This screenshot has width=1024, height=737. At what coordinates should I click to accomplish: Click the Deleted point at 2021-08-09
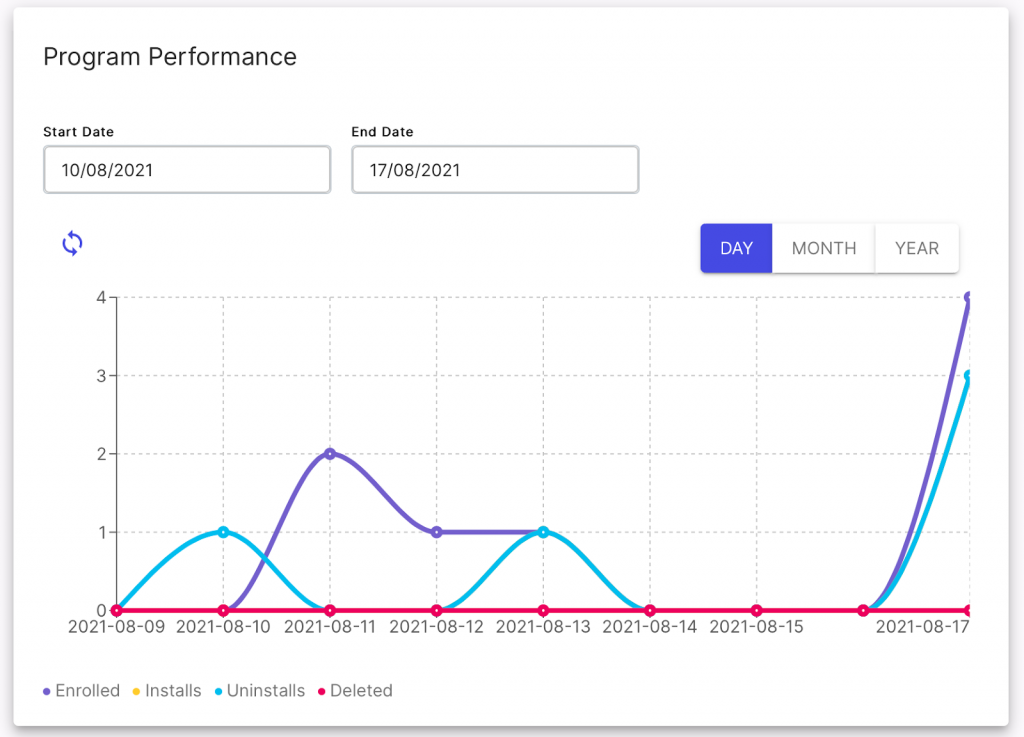point(116,609)
